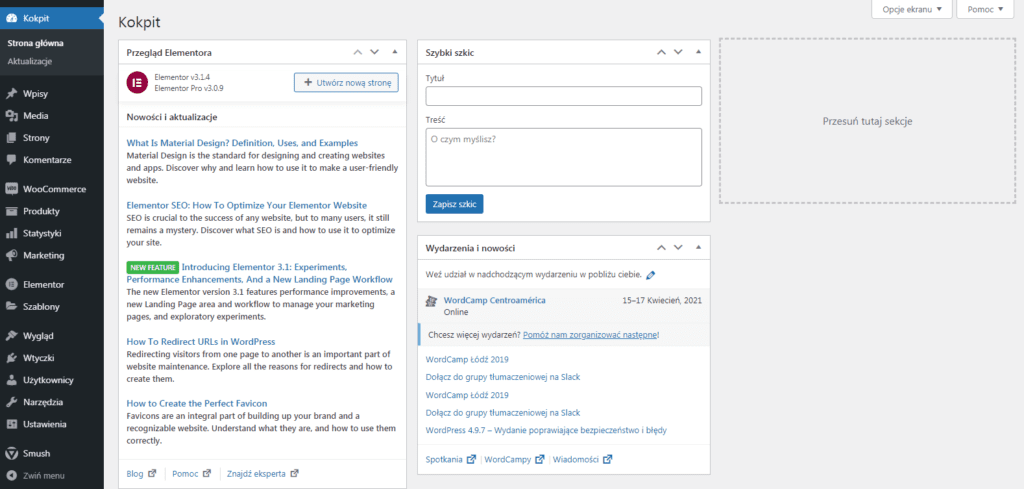Move Przegląd Elementora widget up
1024x489 pixels.
tap(357, 52)
